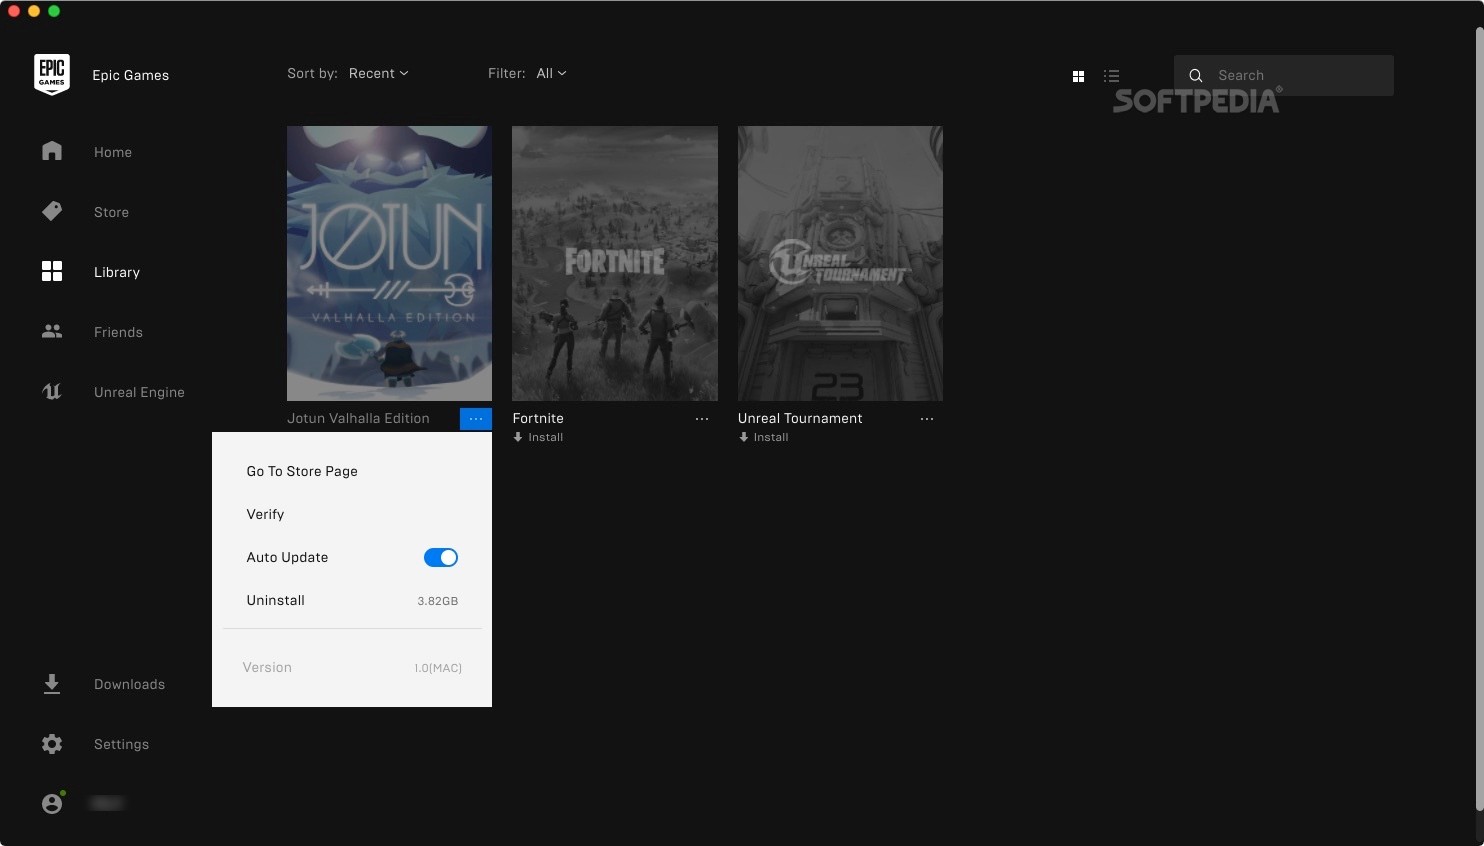Install Unreal Tournament using the Install link
Screen dimensions: 1484x846
click(771, 437)
